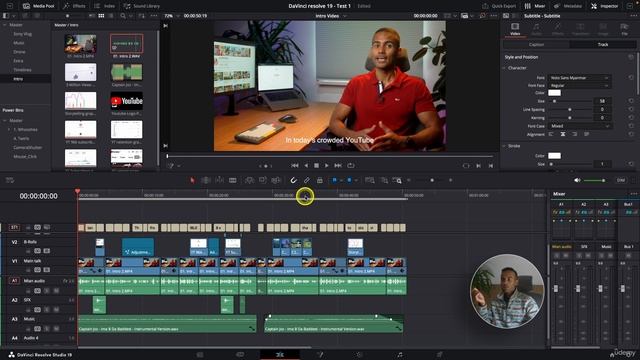
Task: Open the Font Face Regular dropdown
Action: tap(579, 85)
